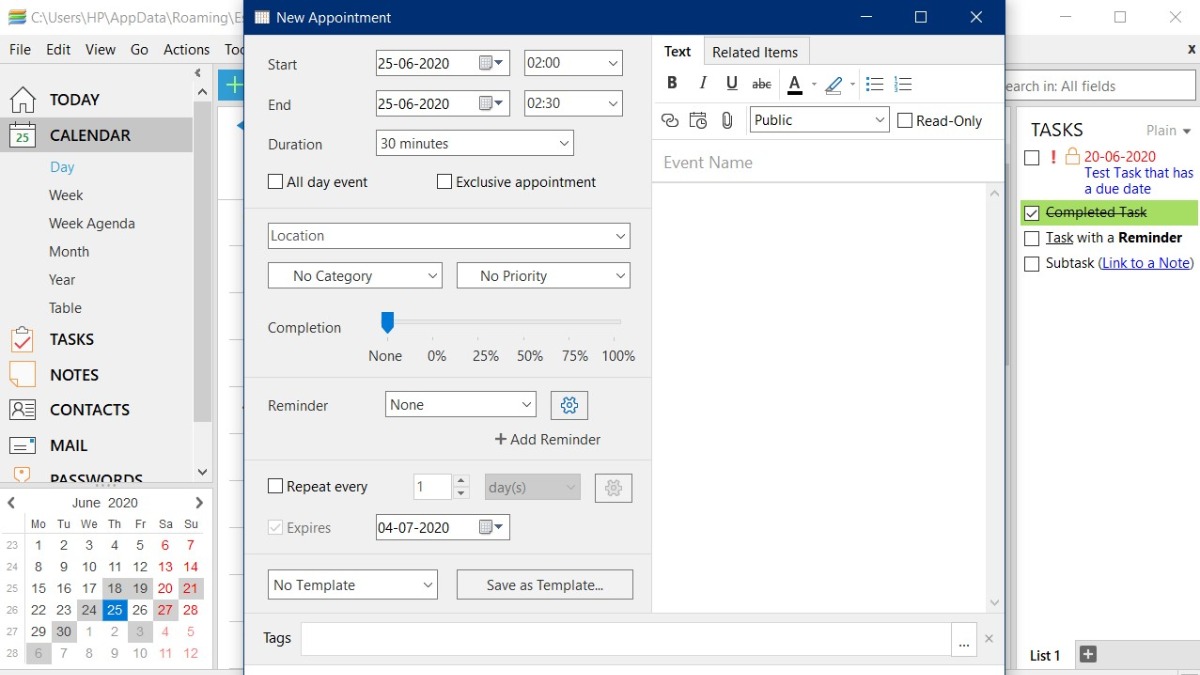Tick the Exclusive appointment checkbox
The height and width of the screenshot is (675, 1200).
pos(444,182)
